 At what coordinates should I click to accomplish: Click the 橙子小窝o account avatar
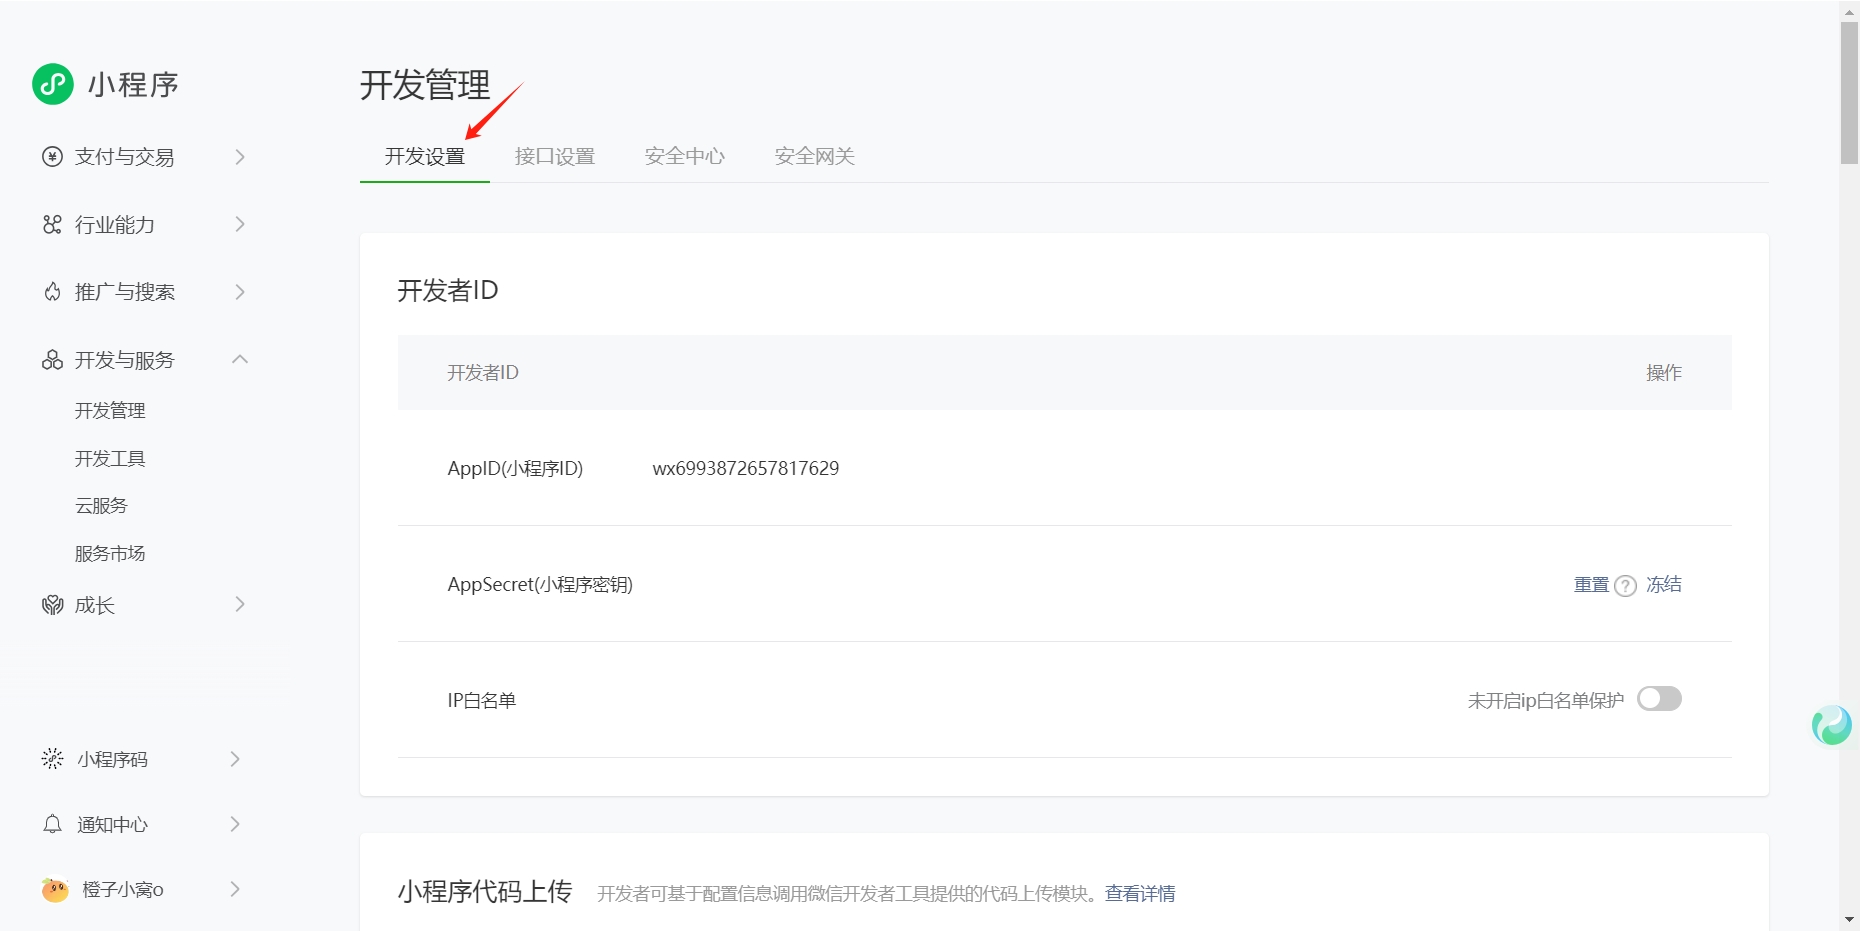pos(55,889)
